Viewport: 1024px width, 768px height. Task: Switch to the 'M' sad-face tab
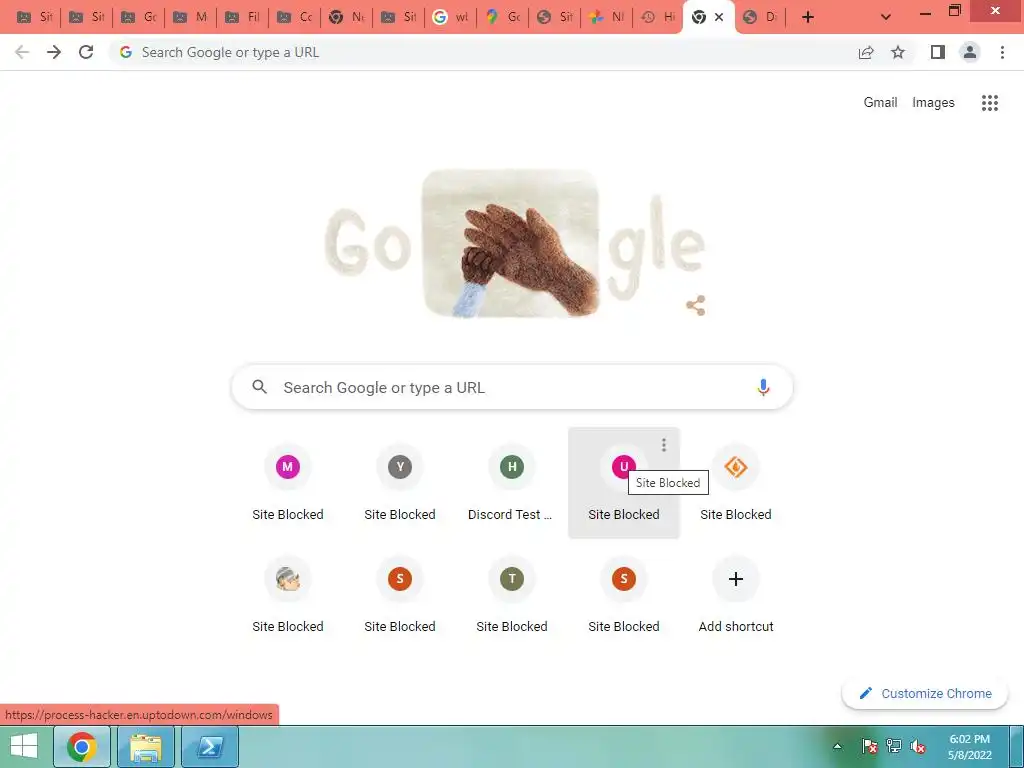[190, 17]
